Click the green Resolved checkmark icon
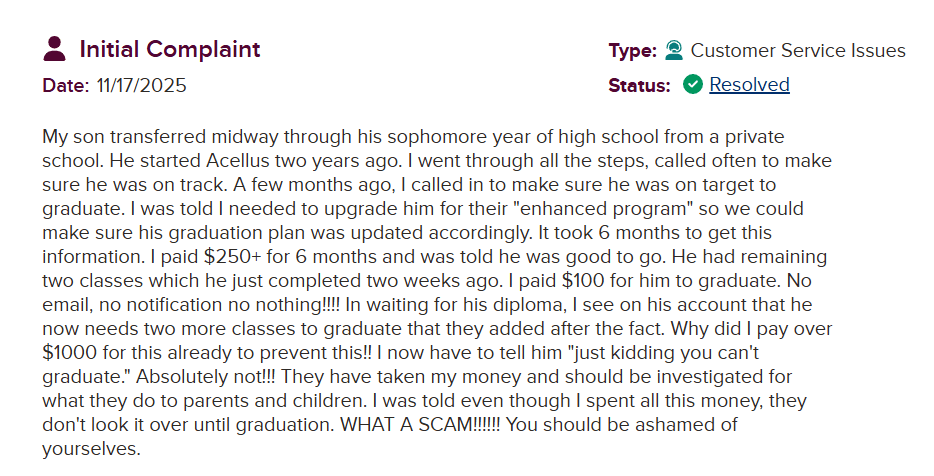This screenshot has height=476, width=934. pos(692,84)
